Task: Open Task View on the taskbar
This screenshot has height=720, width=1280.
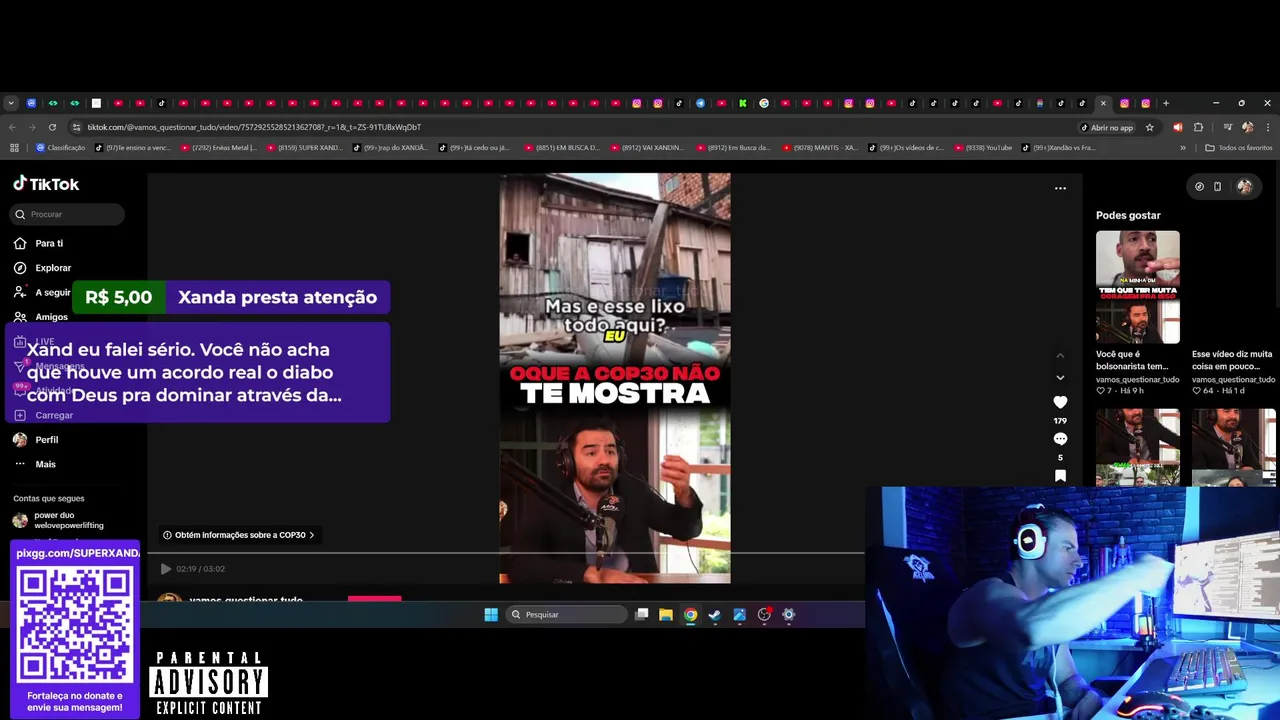Action: pyautogui.click(x=642, y=615)
